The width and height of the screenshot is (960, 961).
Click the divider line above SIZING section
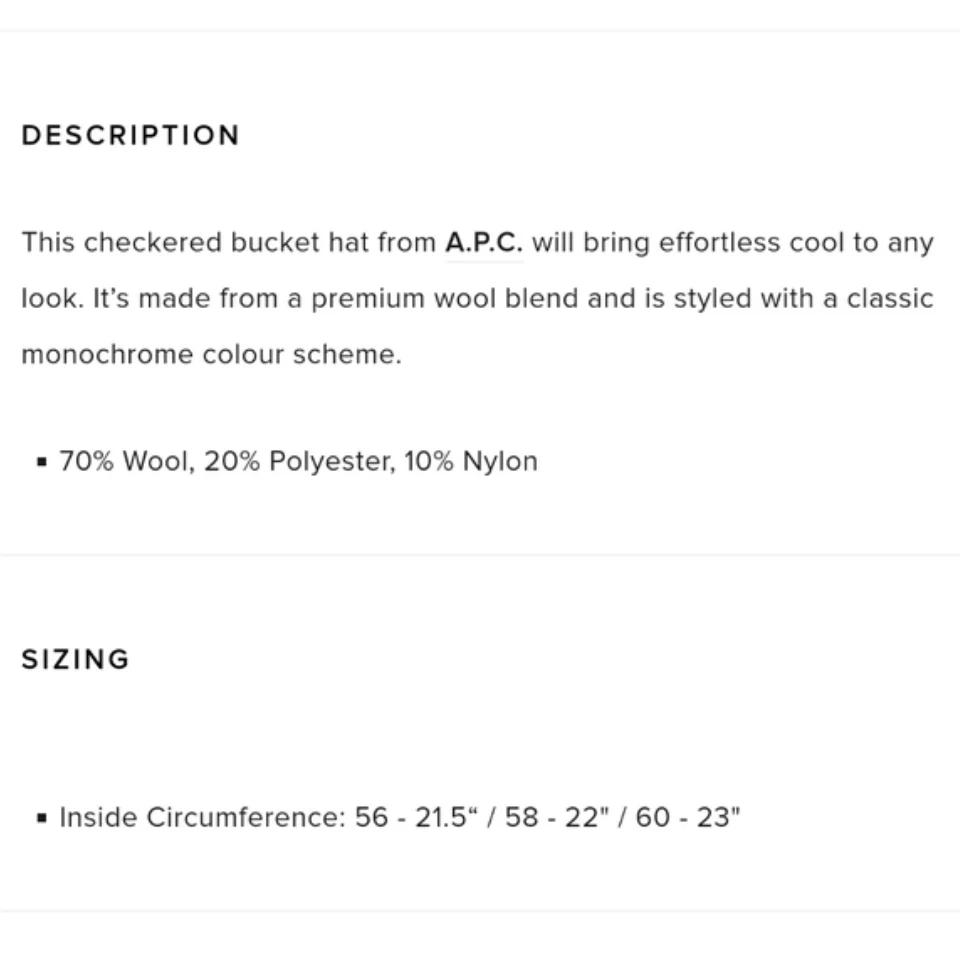click(x=480, y=554)
